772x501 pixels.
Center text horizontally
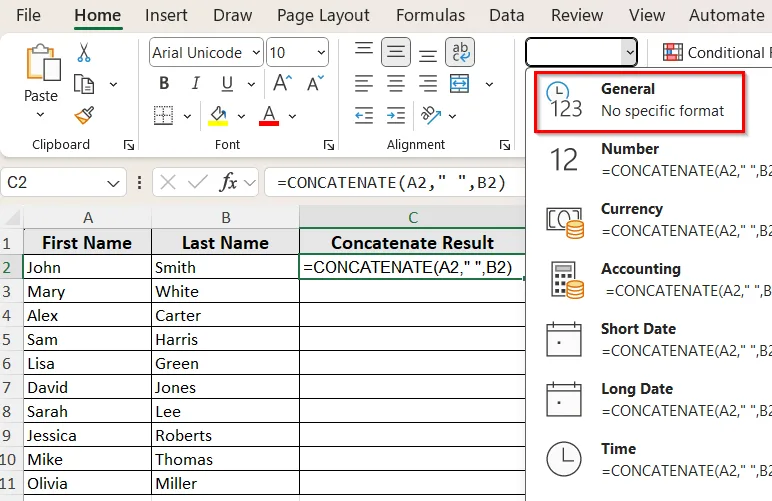[396, 84]
